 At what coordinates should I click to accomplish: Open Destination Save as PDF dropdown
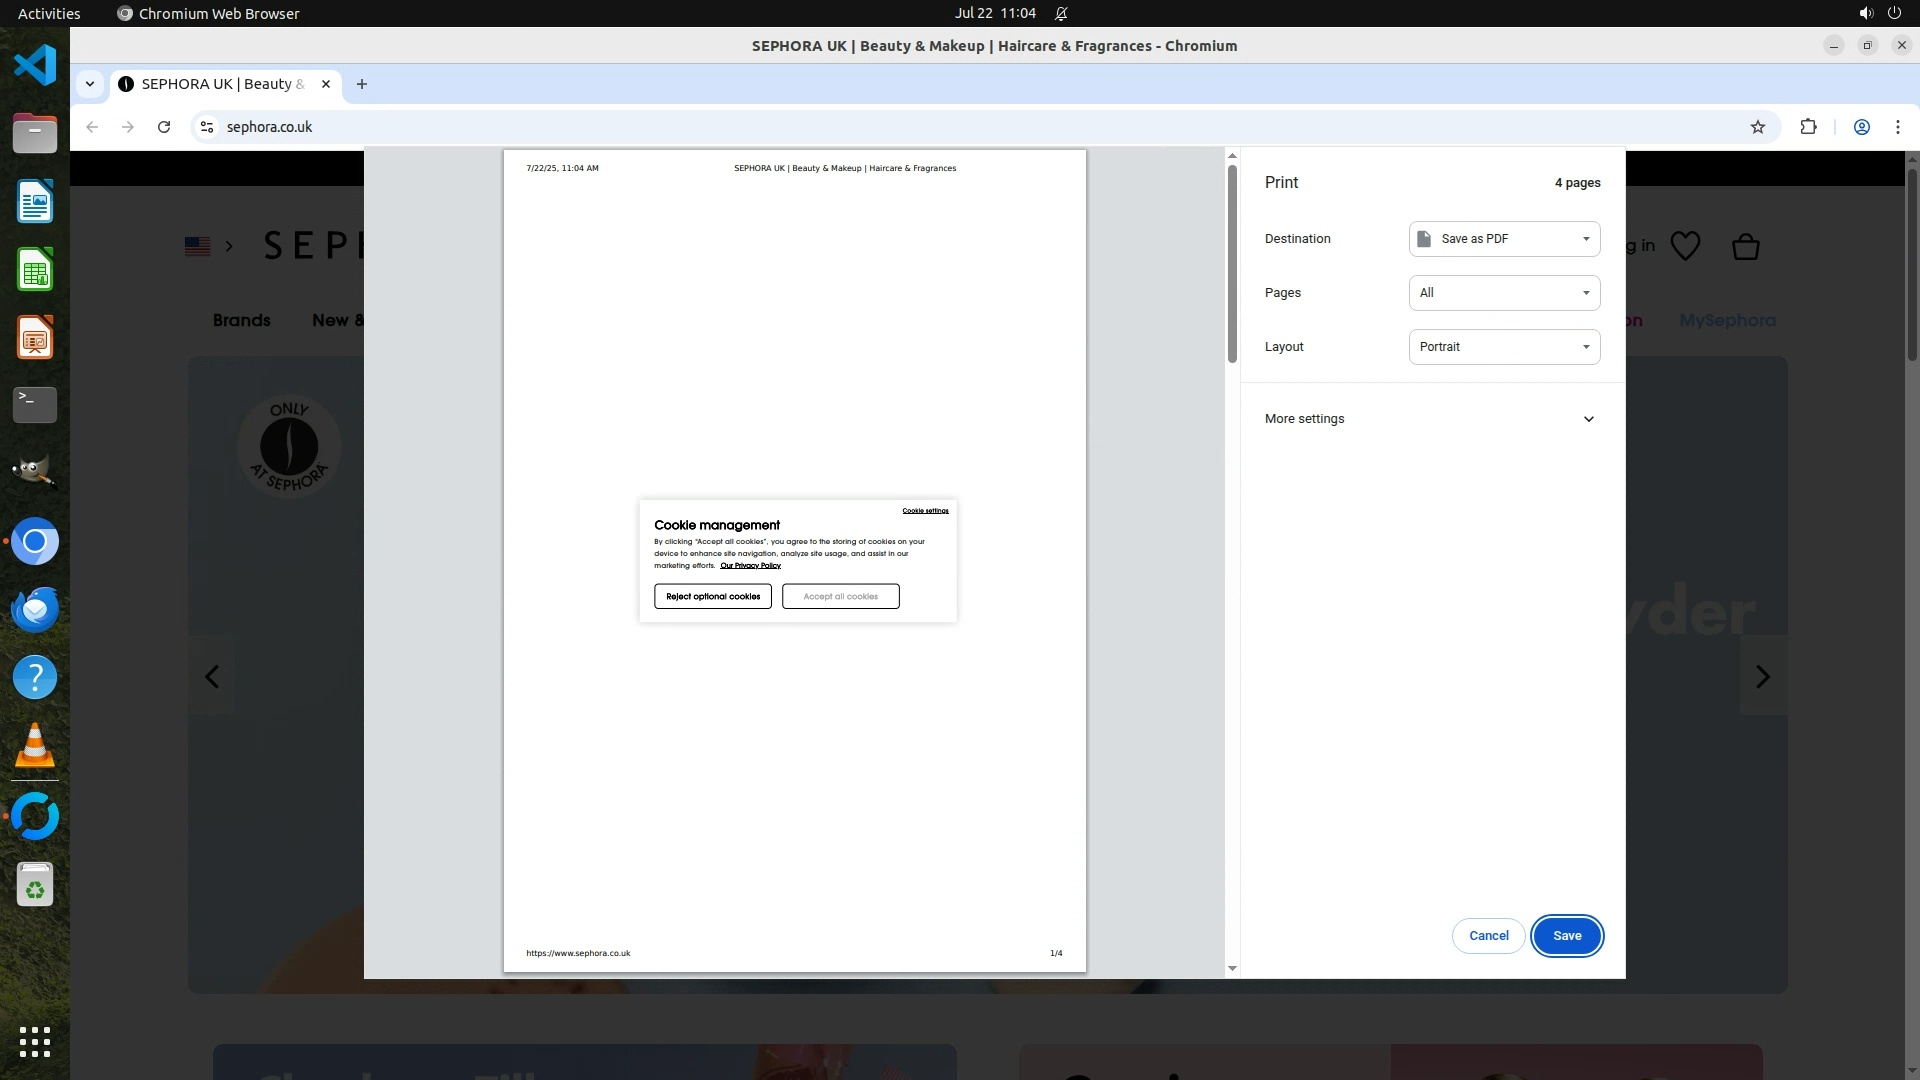click(x=1503, y=239)
